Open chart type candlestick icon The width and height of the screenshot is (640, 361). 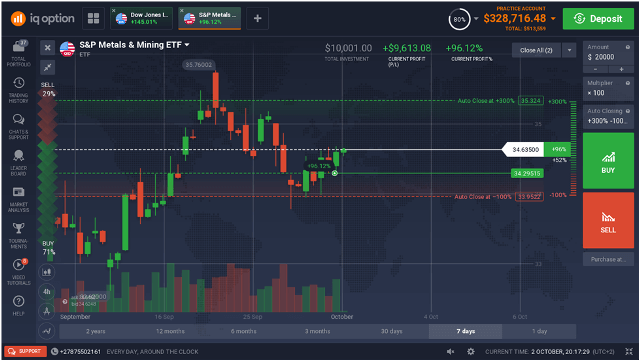[47, 272]
